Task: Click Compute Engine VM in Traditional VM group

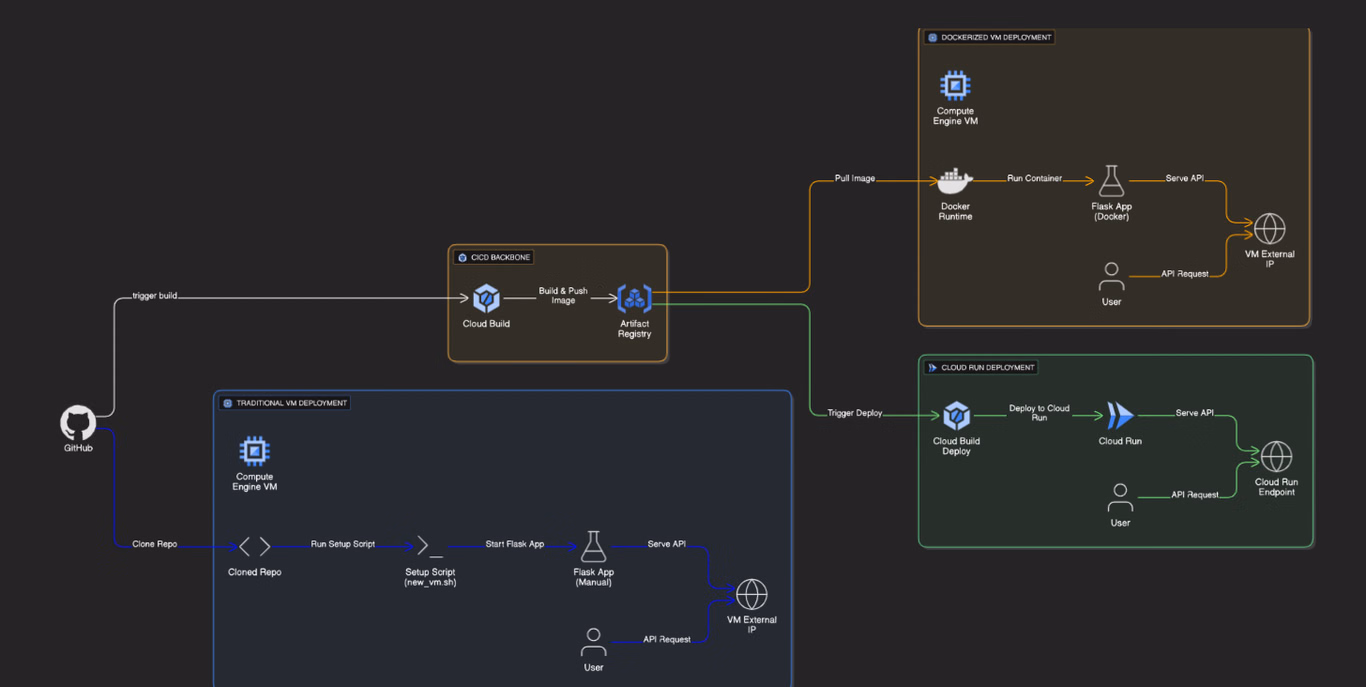Action: click(255, 451)
